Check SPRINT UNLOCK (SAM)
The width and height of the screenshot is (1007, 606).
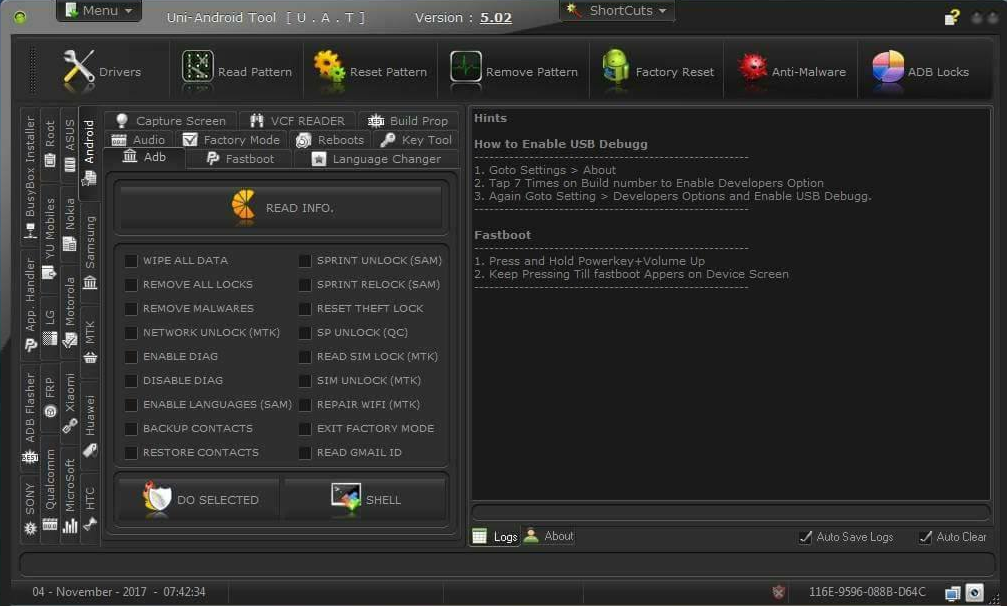pos(305,261)
